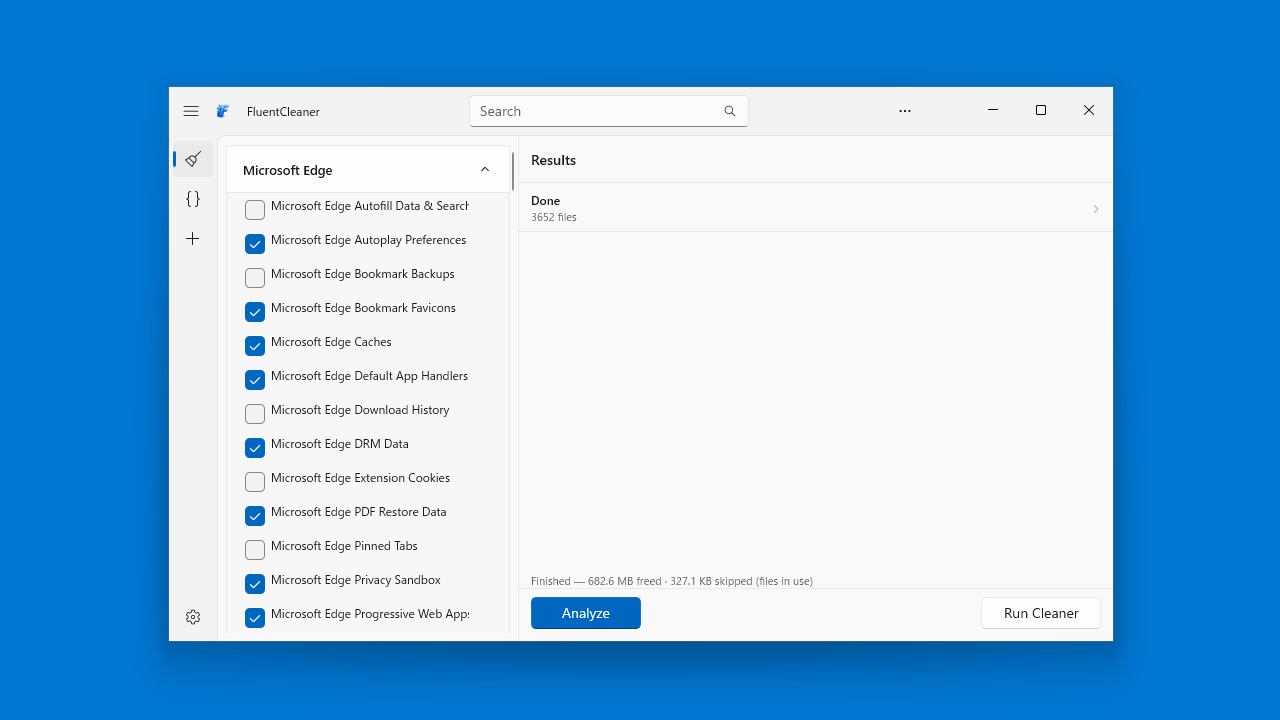The height and width of the screenshot is (720, 1280).
Task: Uncheck Microsoft Edge PDF Restore Data
Action: coord(255,515)
